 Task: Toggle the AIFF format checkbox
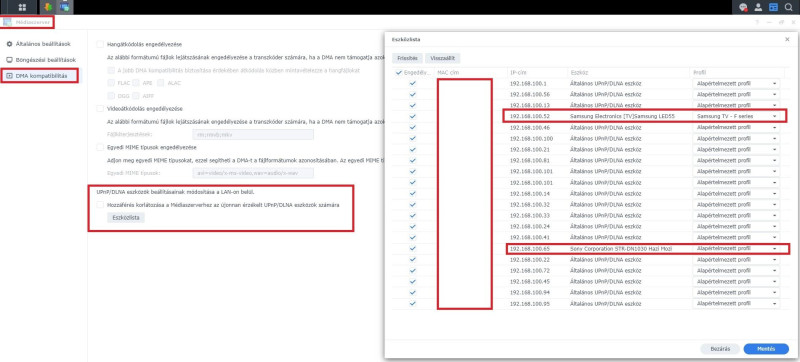136,96
